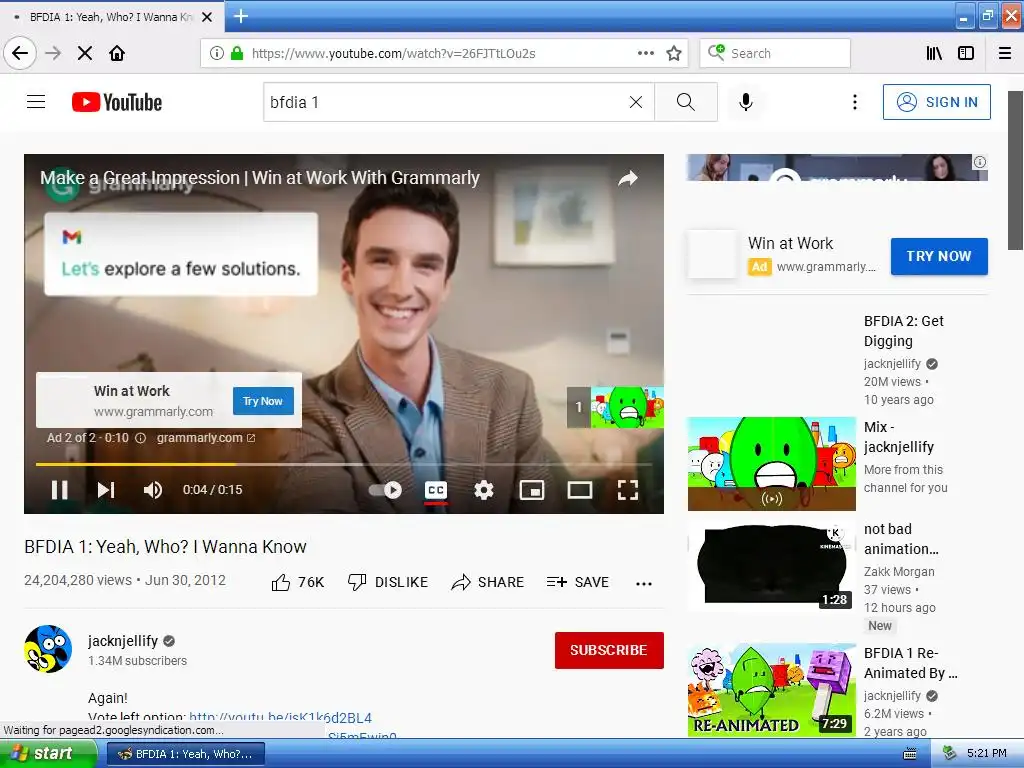This screenshot has height=768, width=1024.
Task: Visit grammarly.com link in ad overlay
Action: pos(206,438)
